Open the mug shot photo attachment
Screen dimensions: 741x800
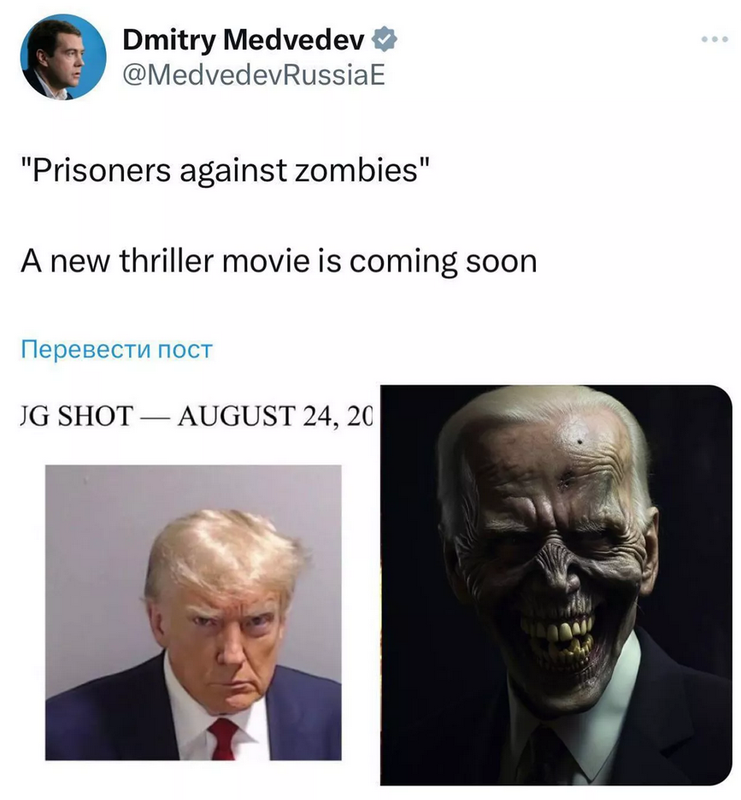193,612
